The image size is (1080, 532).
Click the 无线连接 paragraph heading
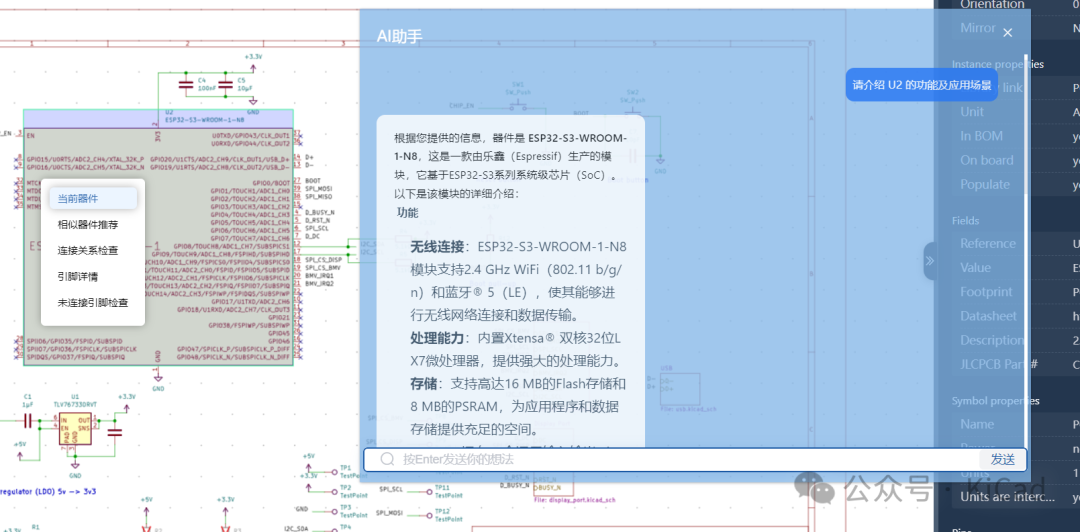click(437, 247)
